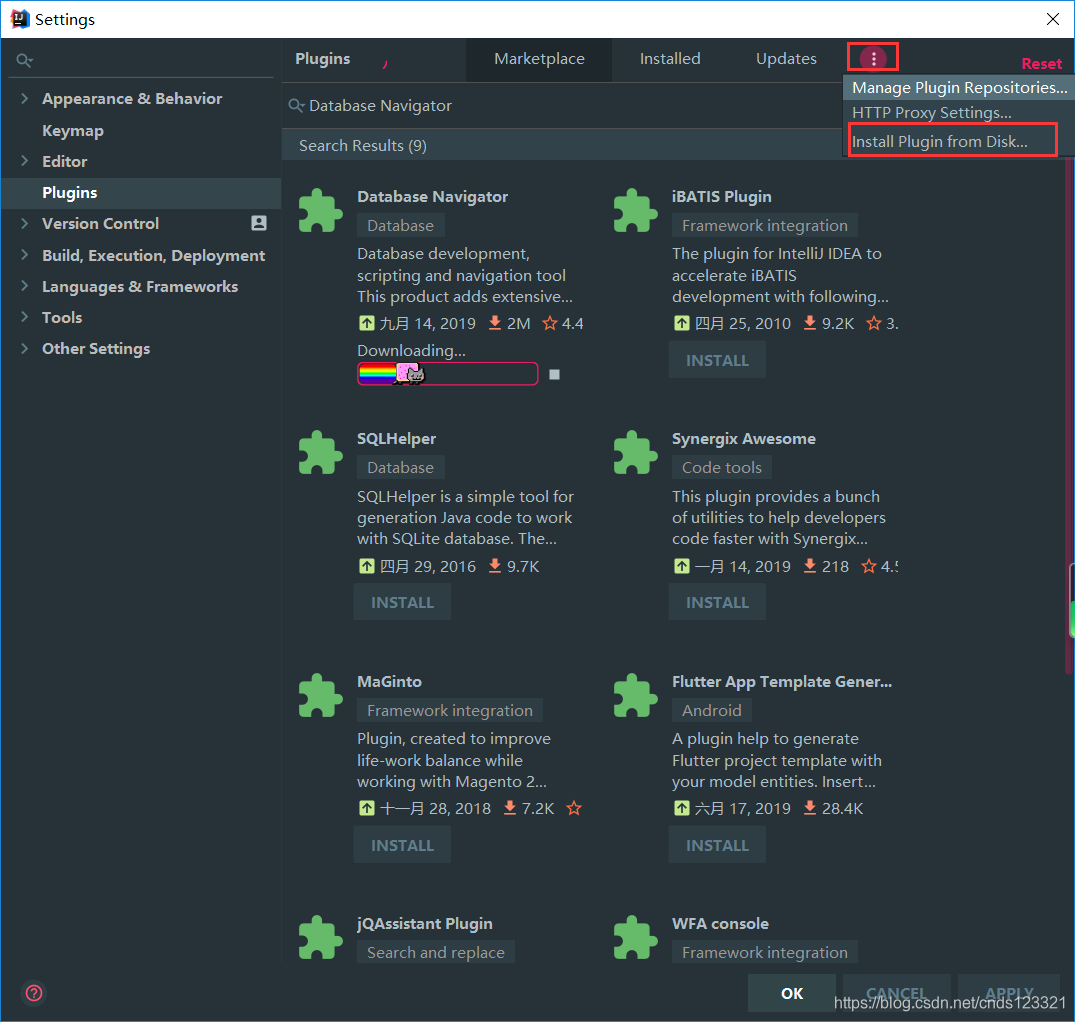Click the Reset link
1075x1022 pixels.
(x=1041, y=64)
